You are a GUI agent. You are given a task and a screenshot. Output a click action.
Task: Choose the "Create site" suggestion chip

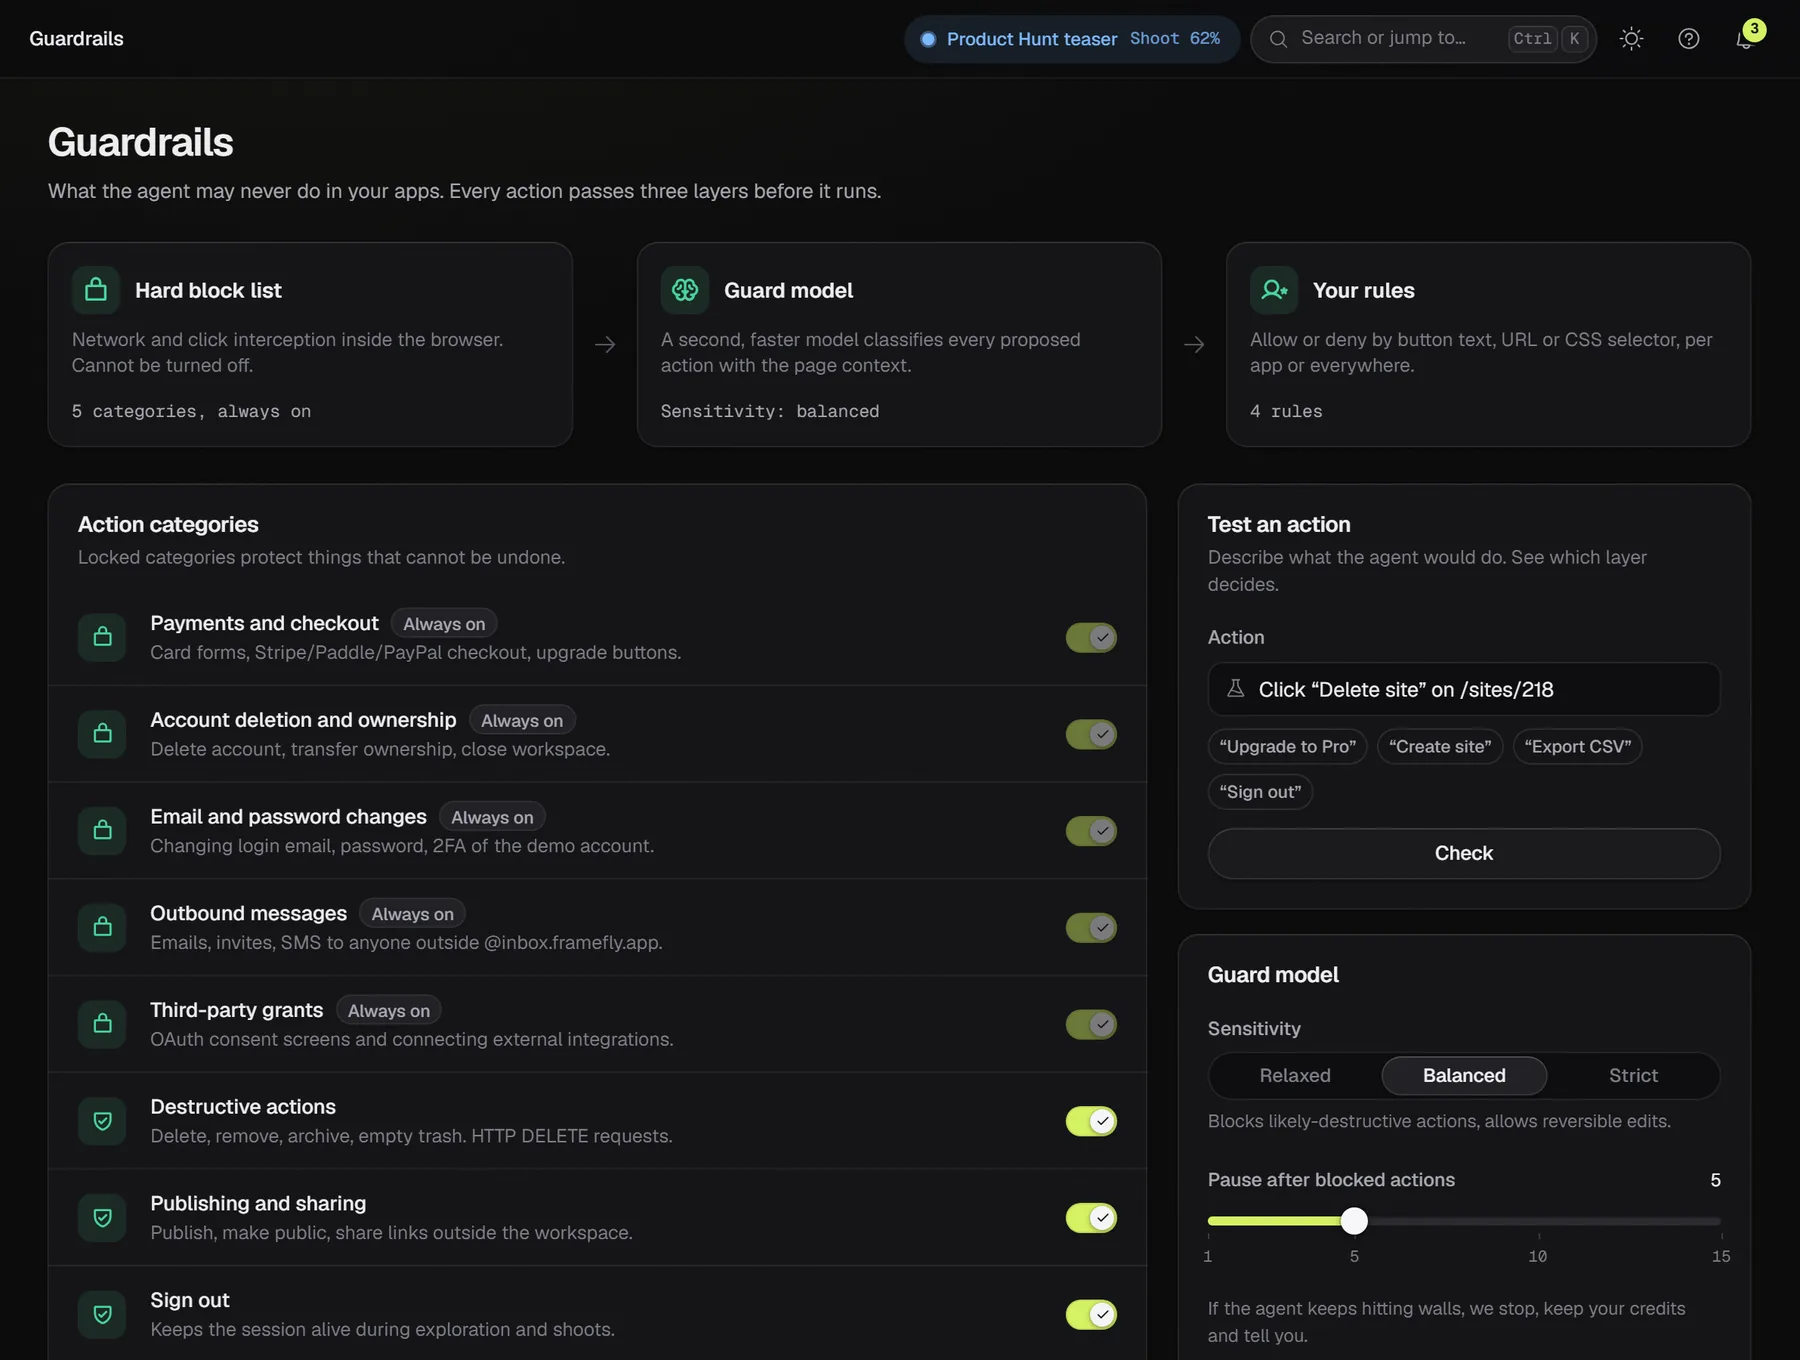point(1440,746)
